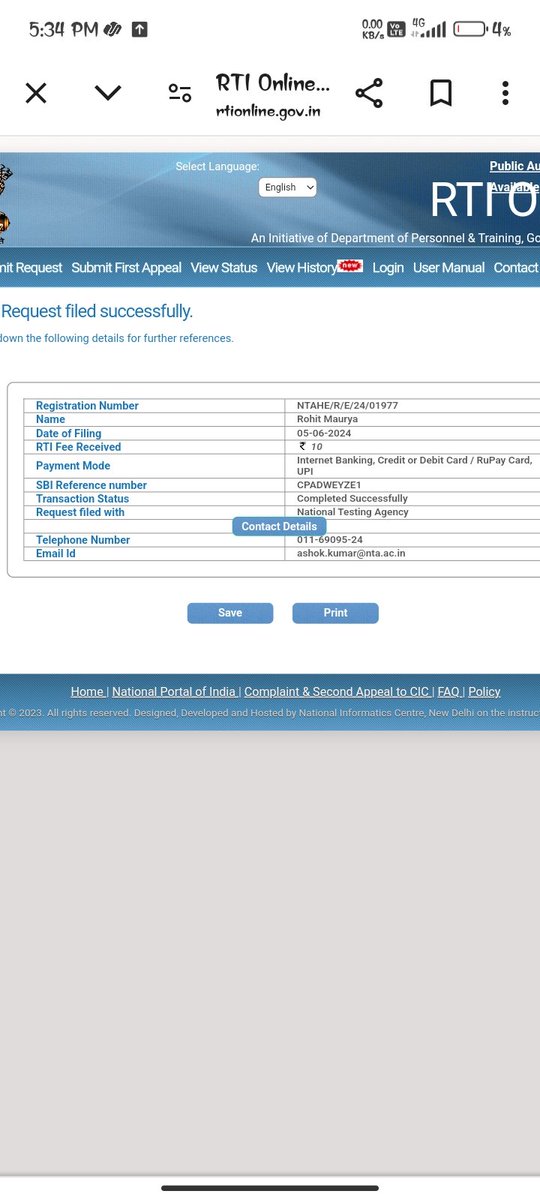Open the three-dot browser menu

(505, 93)
